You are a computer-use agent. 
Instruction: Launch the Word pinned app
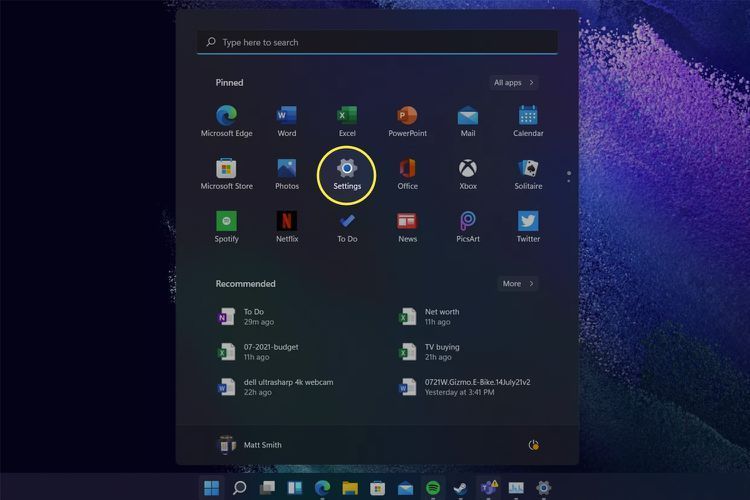(x=287, y=116)
